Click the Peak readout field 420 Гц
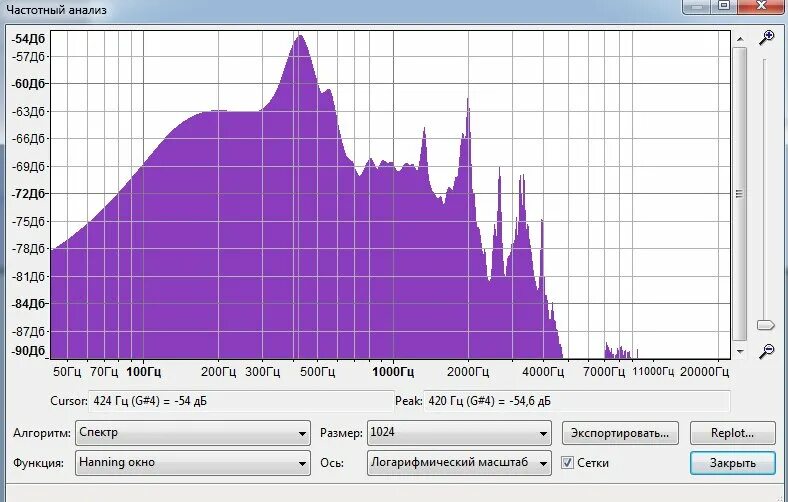 point(577,401)
